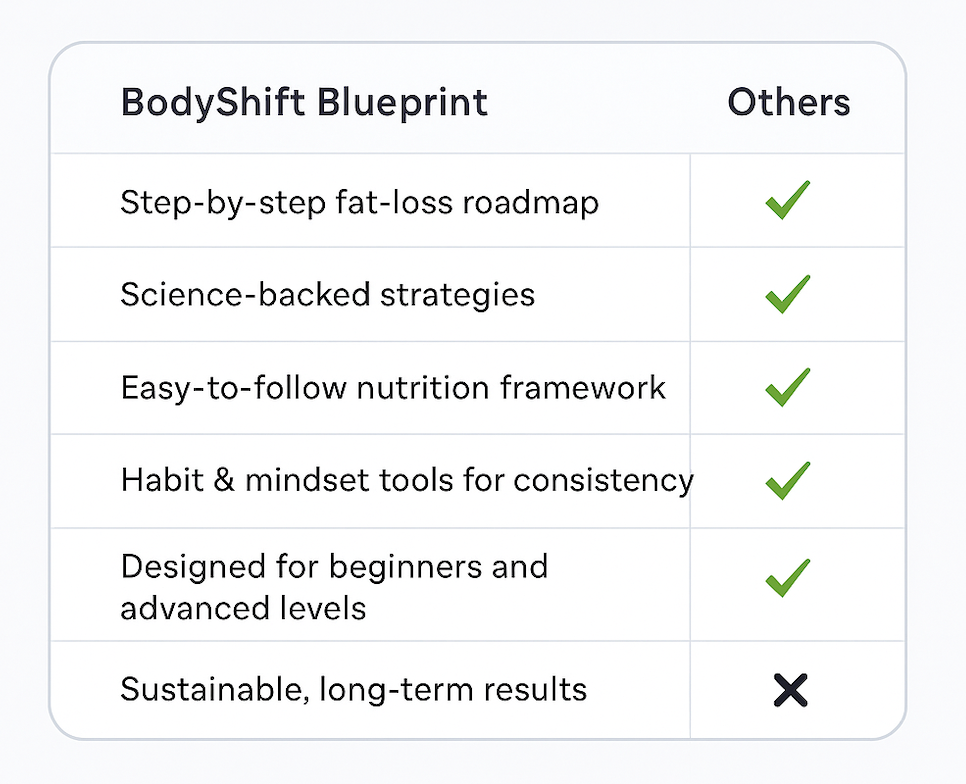
Task: Click the Step-by-step fat-loss roadmap text
Action: [359, 203]
